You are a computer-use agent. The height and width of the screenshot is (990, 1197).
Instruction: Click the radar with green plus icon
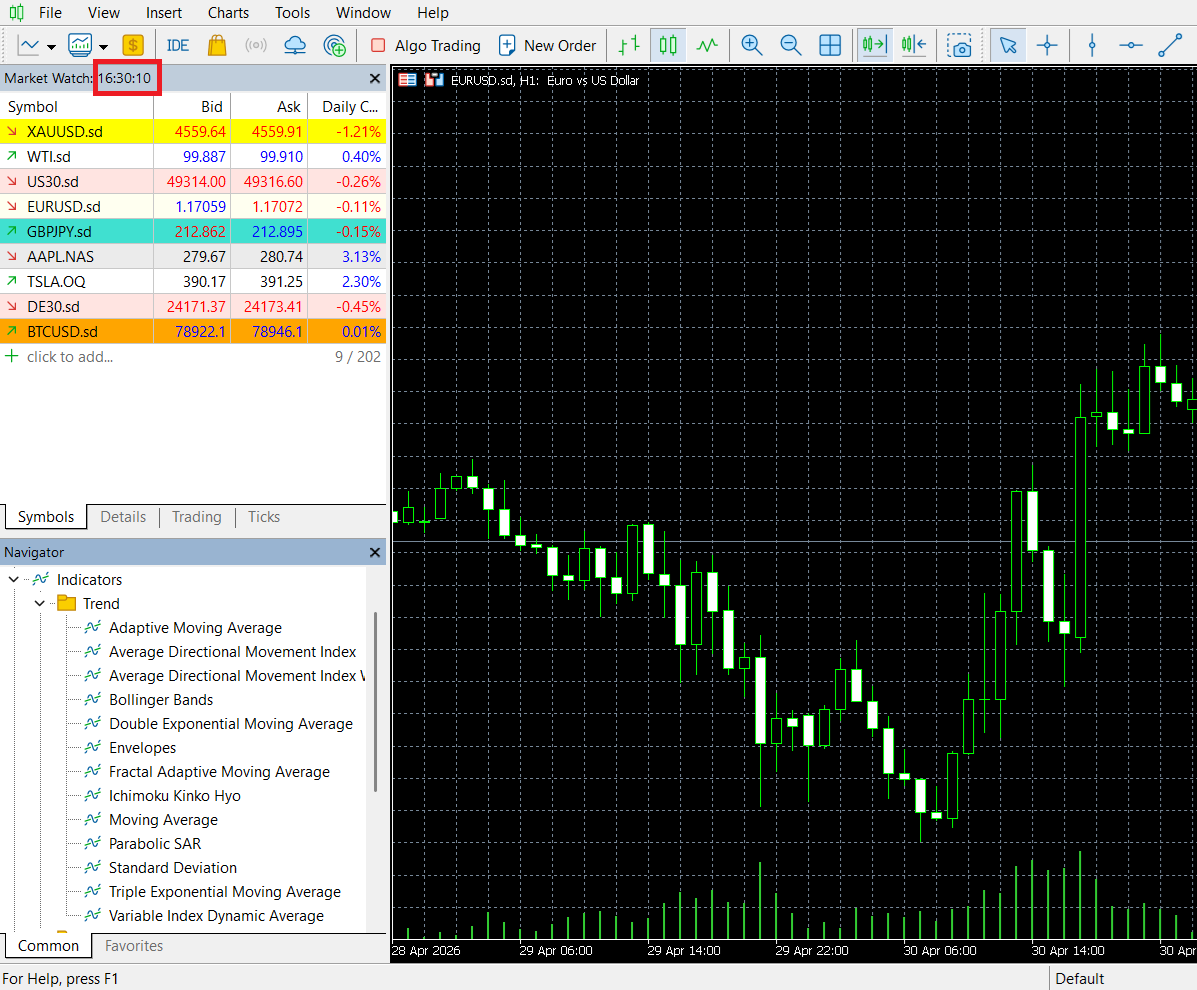pos(334,46)
